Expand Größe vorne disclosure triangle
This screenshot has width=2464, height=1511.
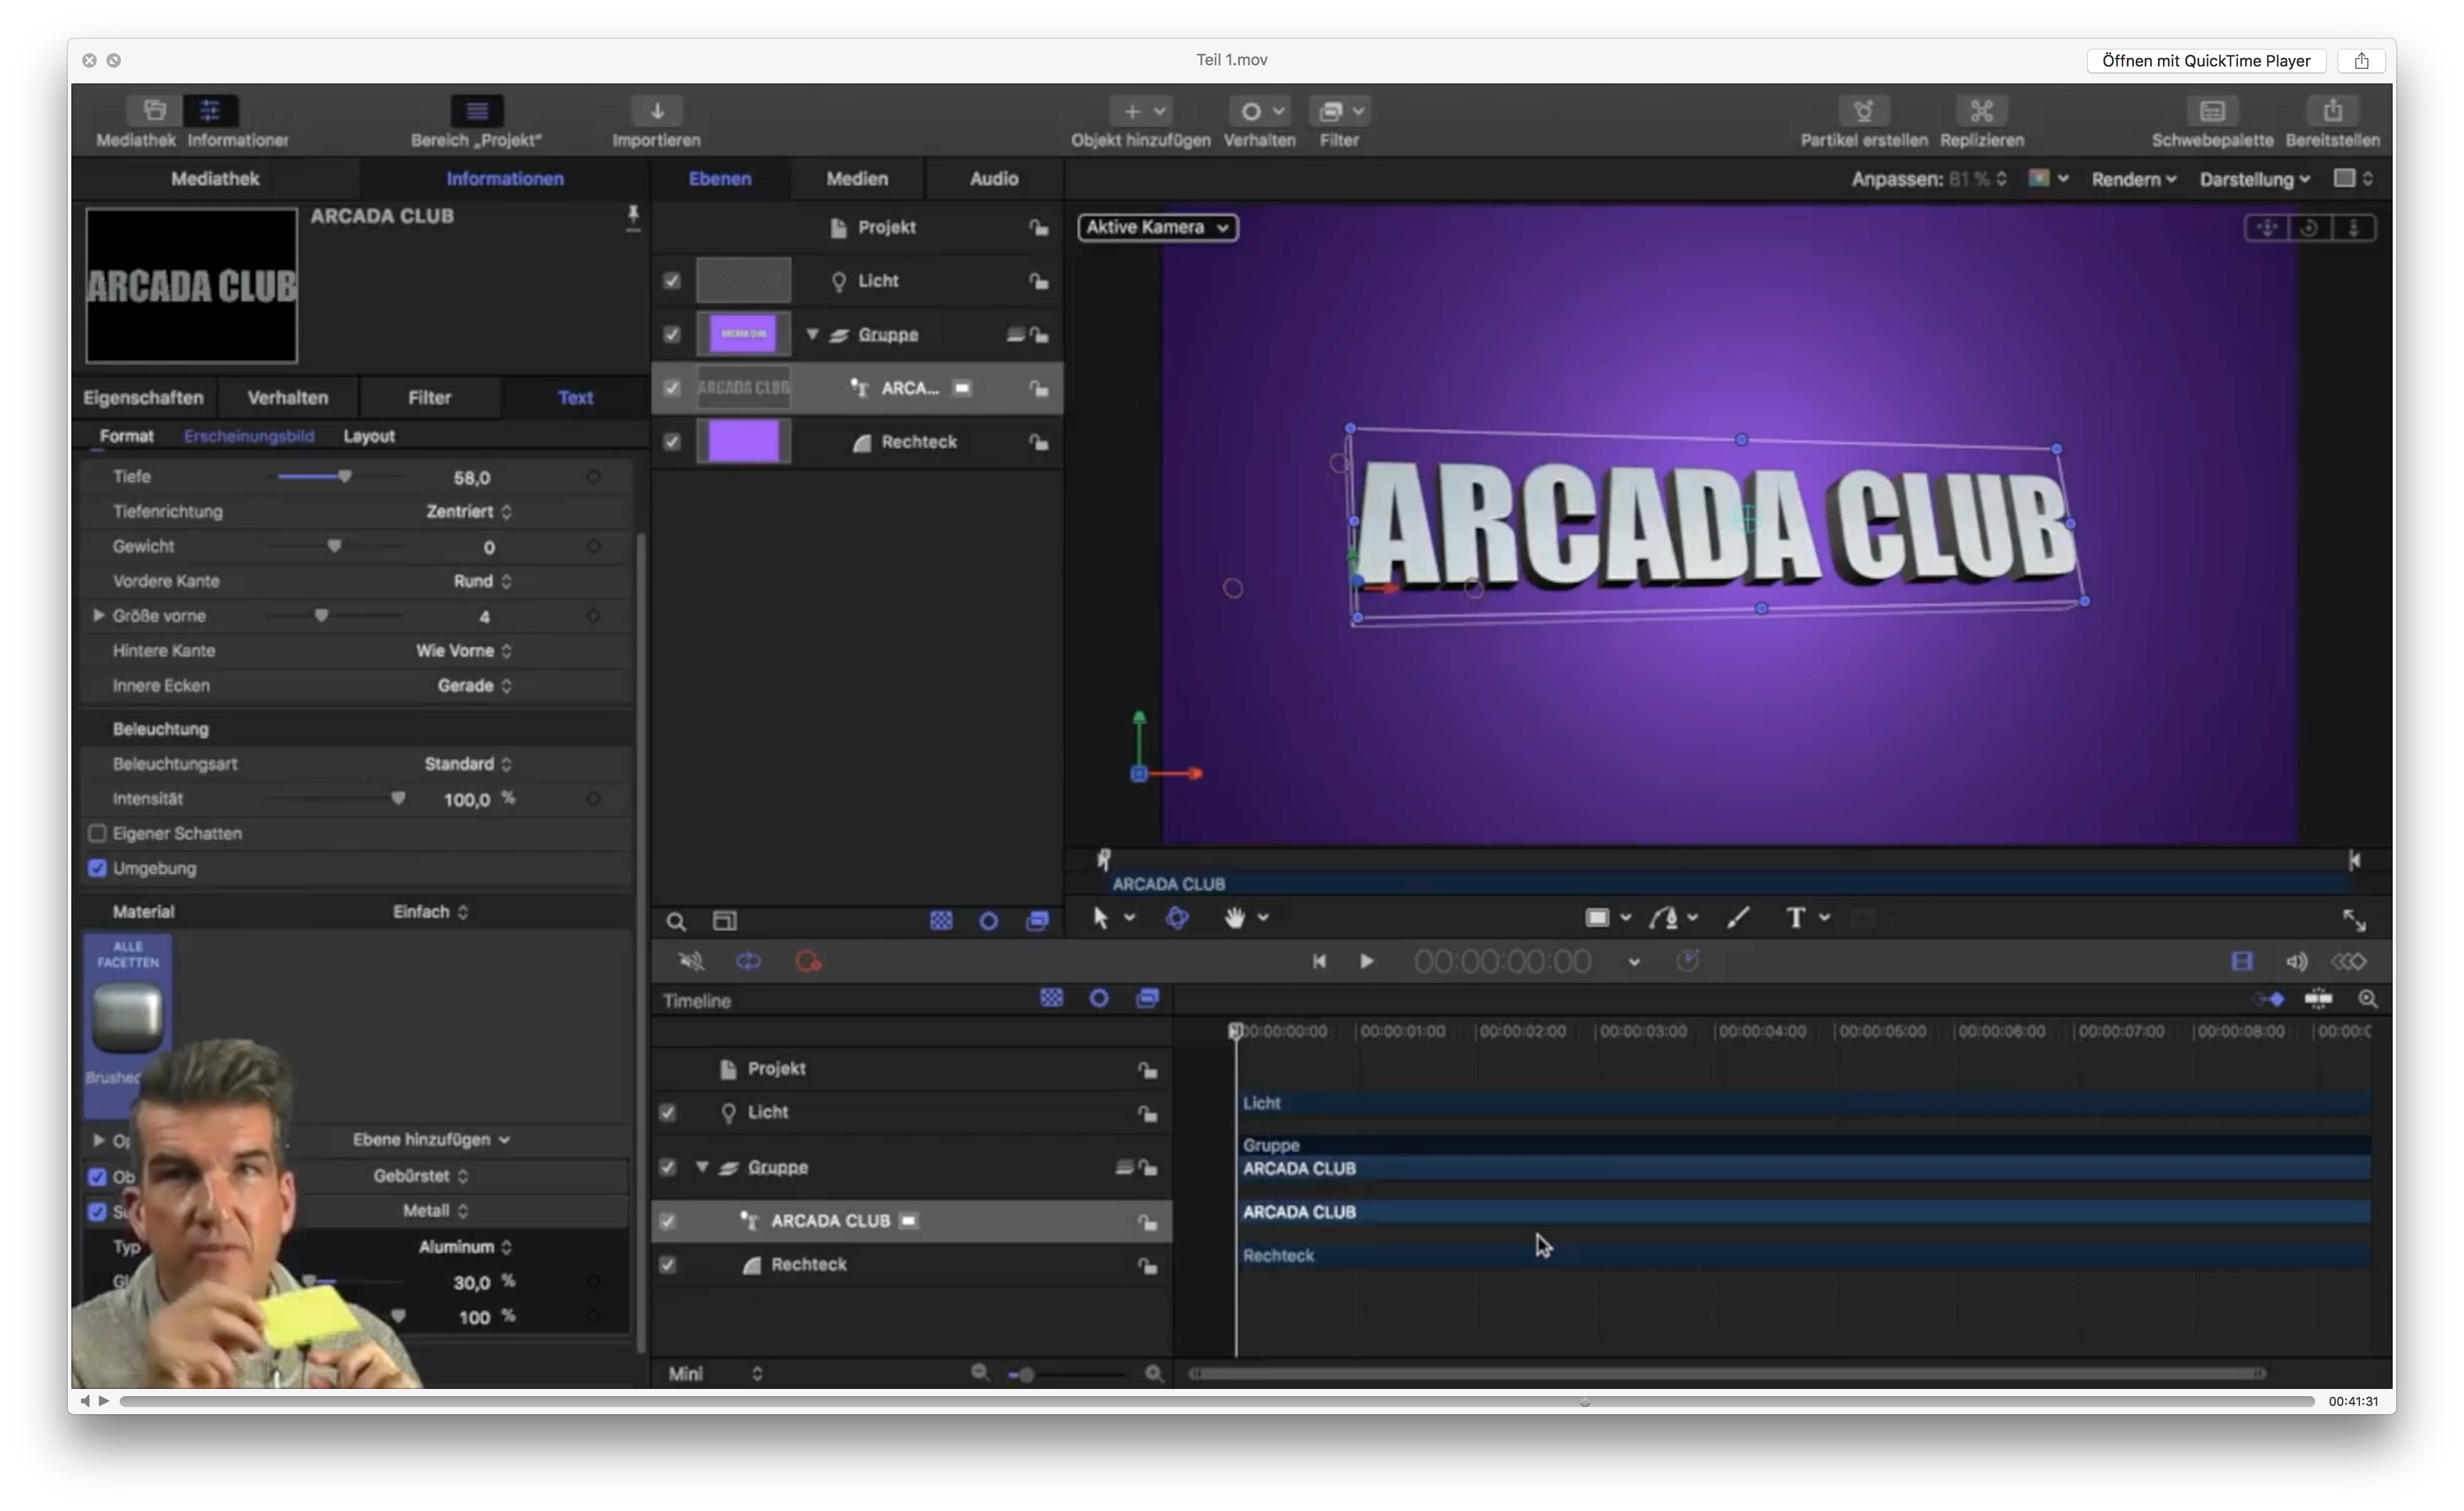coord(99,616)
